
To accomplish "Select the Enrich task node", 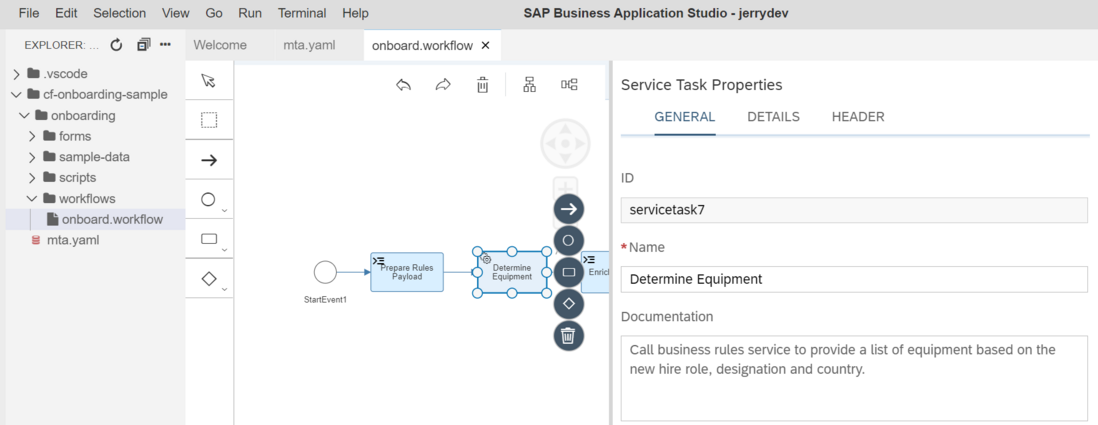I will (x=595, y=272).
